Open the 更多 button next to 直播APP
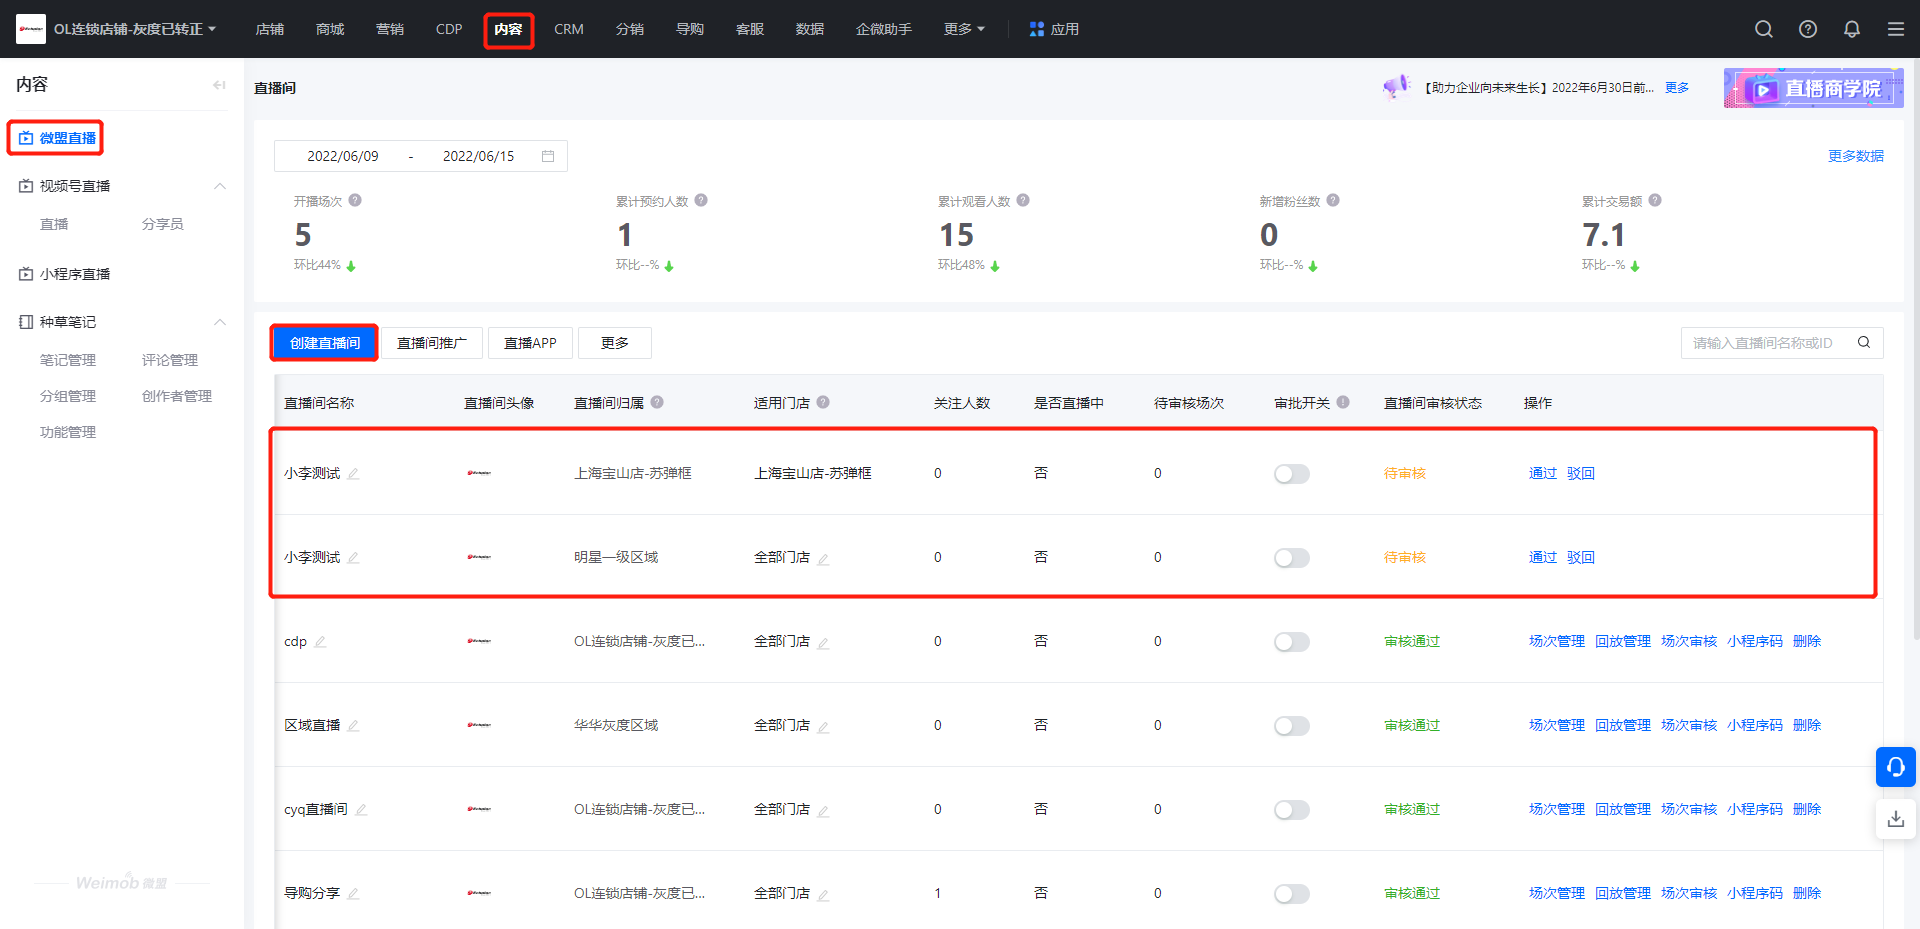The image size is (1920, 929). click(615, 343)
